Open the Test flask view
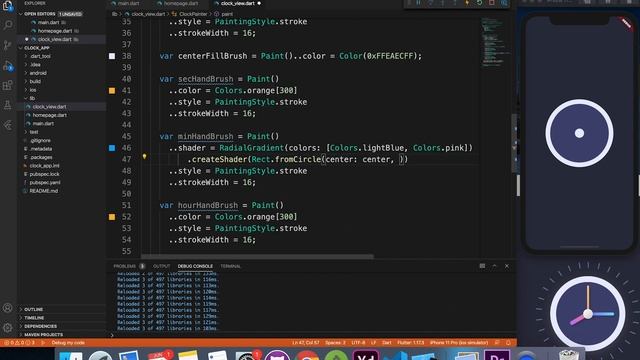The height and width of the screenshot is (360, 640). (7, 105)
